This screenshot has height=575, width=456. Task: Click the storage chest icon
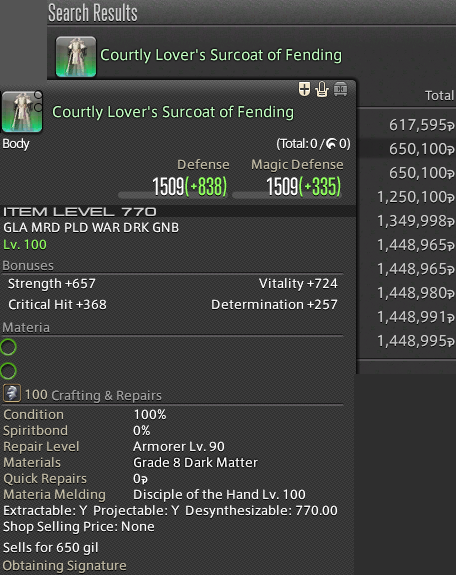(x=340, y=89)
